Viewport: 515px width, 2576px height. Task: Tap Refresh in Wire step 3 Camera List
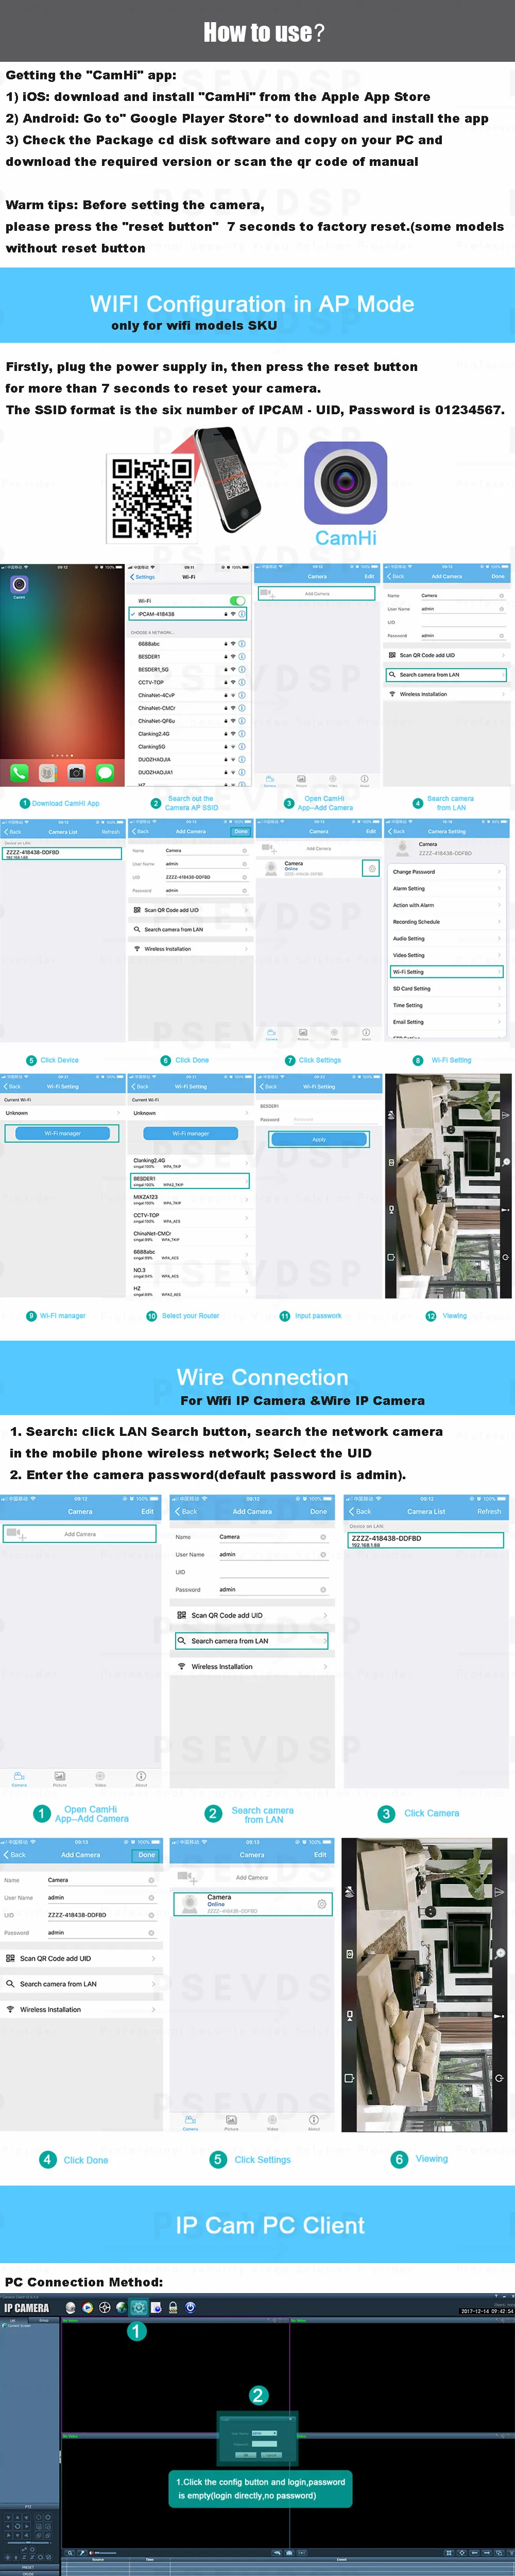(x=489, y=1511)
